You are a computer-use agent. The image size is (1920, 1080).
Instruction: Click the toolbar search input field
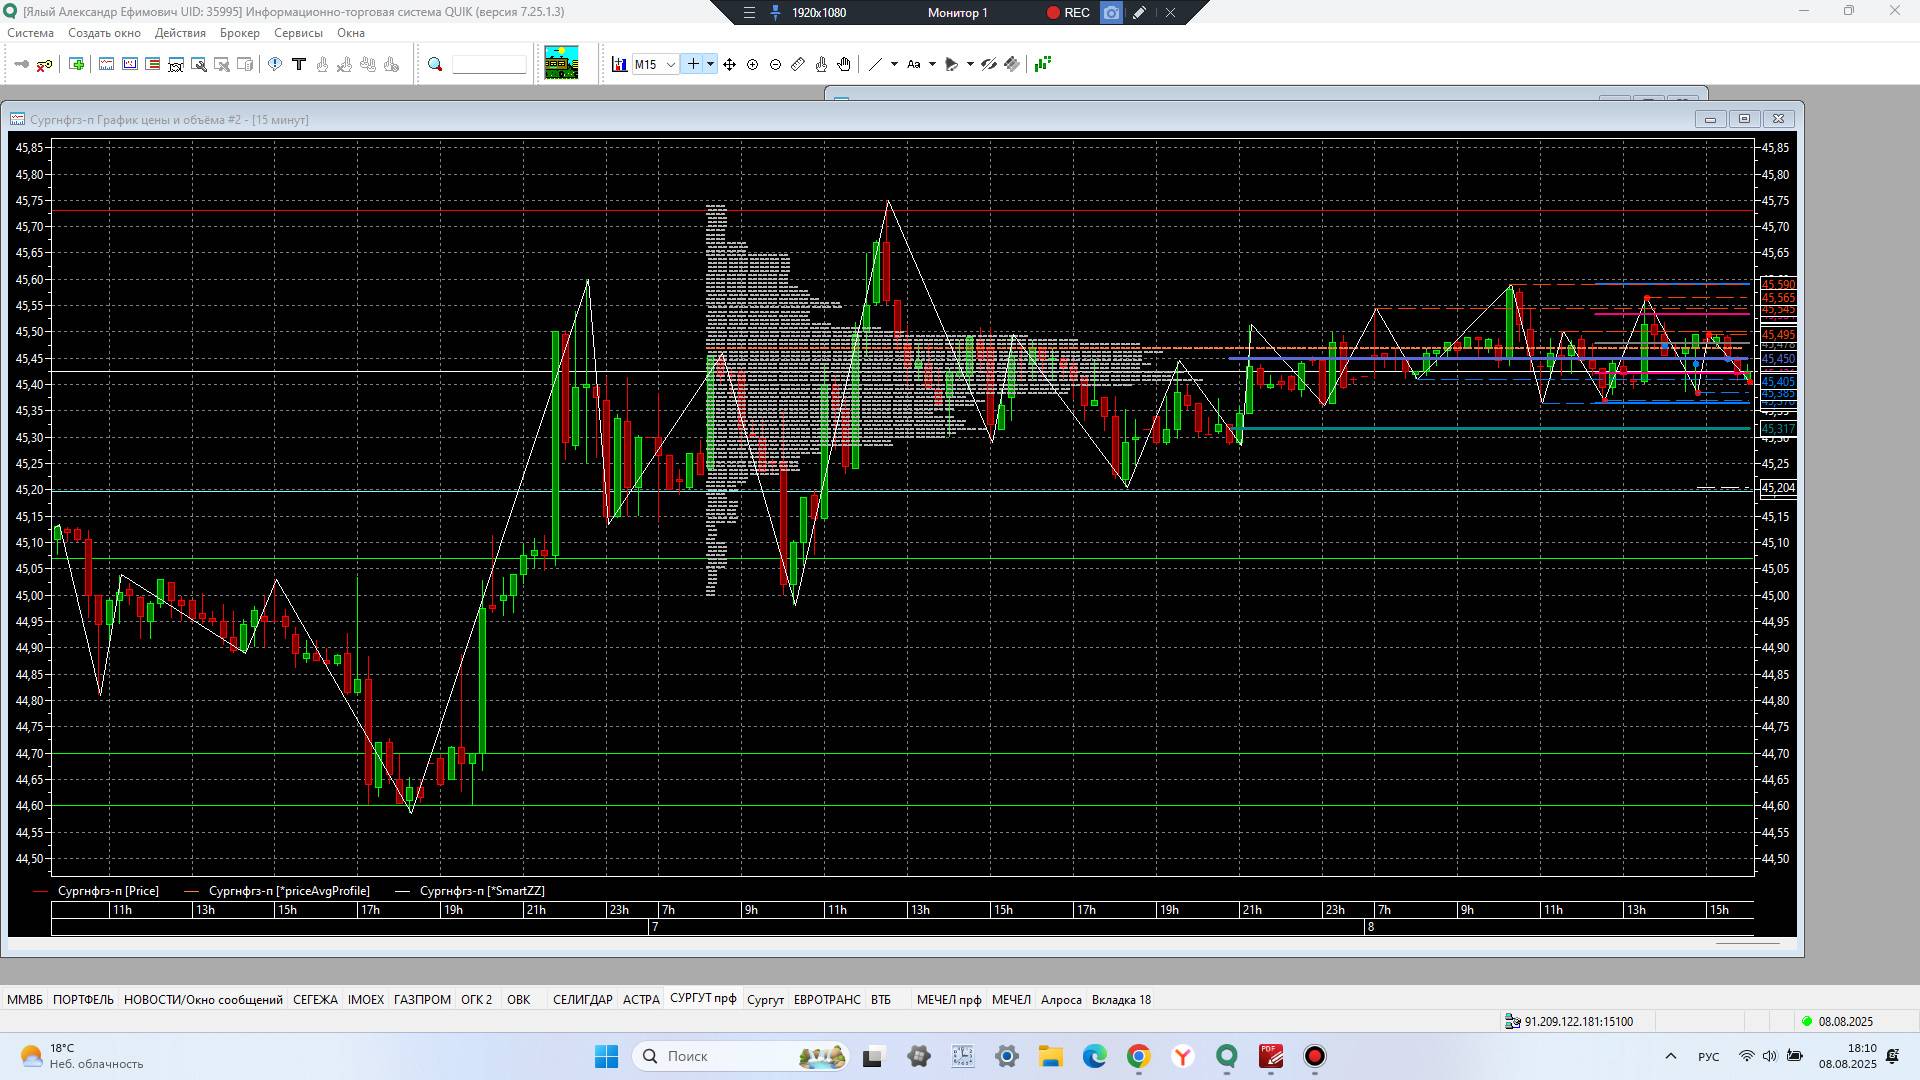point(489,64)
